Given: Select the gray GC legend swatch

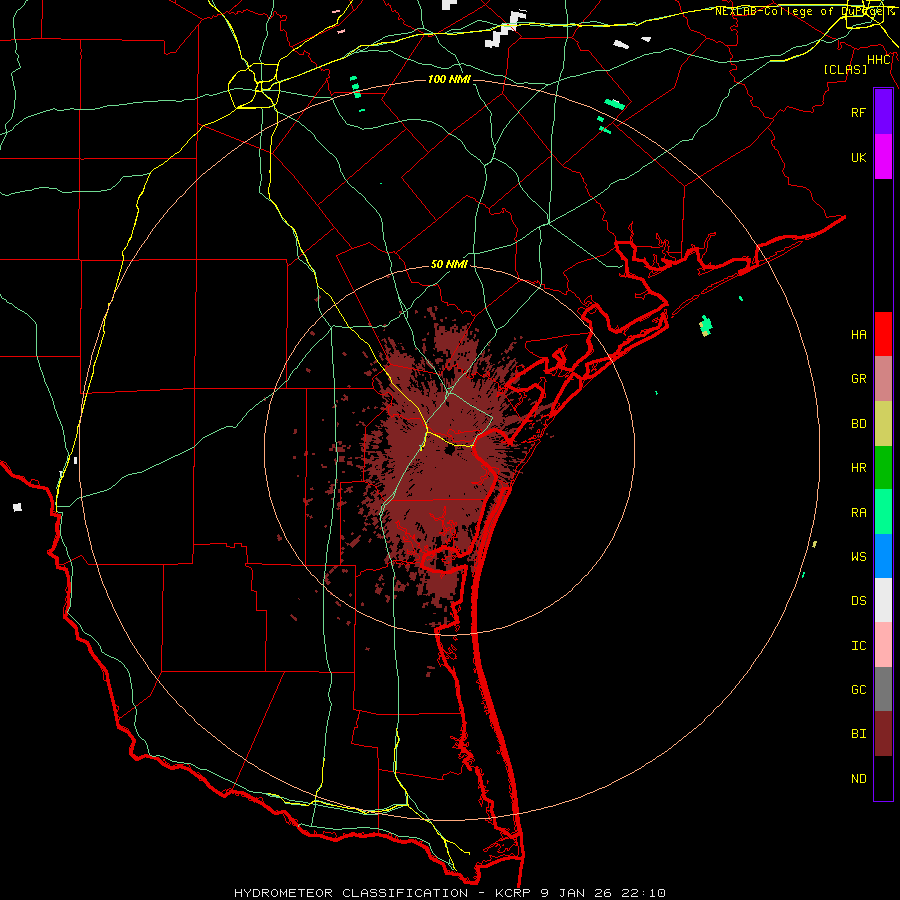Looking at the screenshot, I should coord(883,689).
